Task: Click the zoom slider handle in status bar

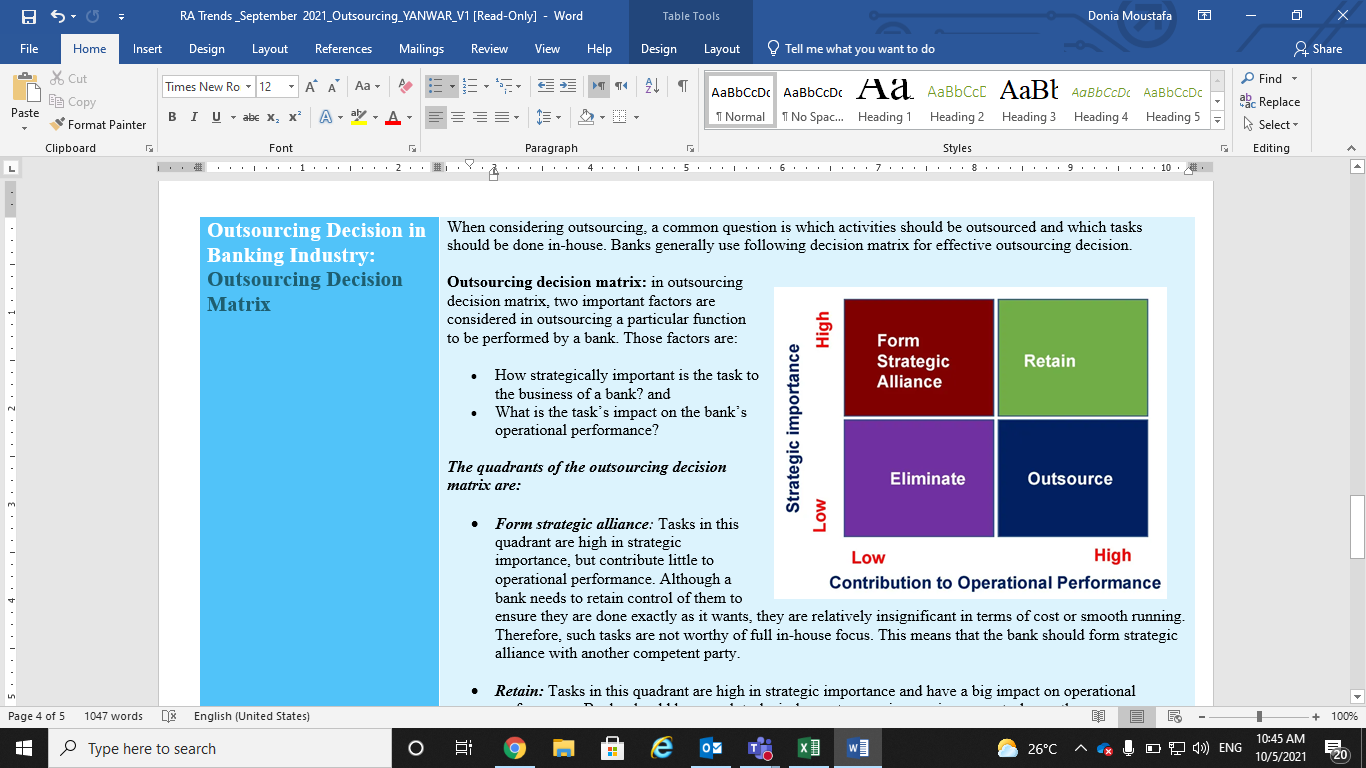Action: [x=1259, y=716]
